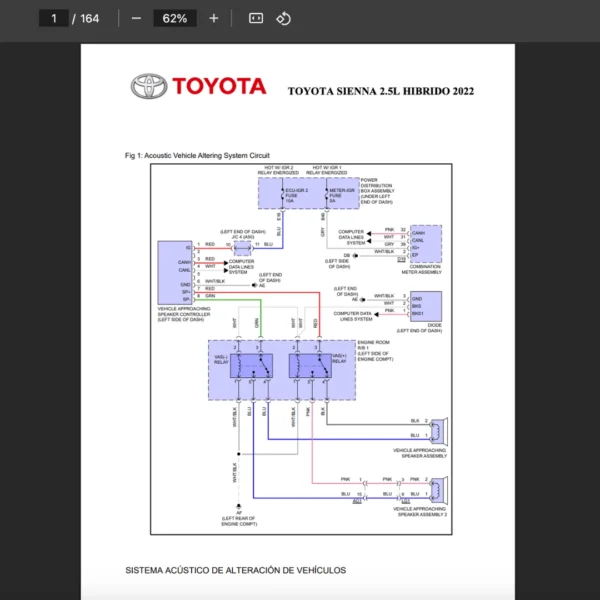Click the speaker controller connector block
The image size is (600, 600).
pyautogui.click(x=176, y=272)
